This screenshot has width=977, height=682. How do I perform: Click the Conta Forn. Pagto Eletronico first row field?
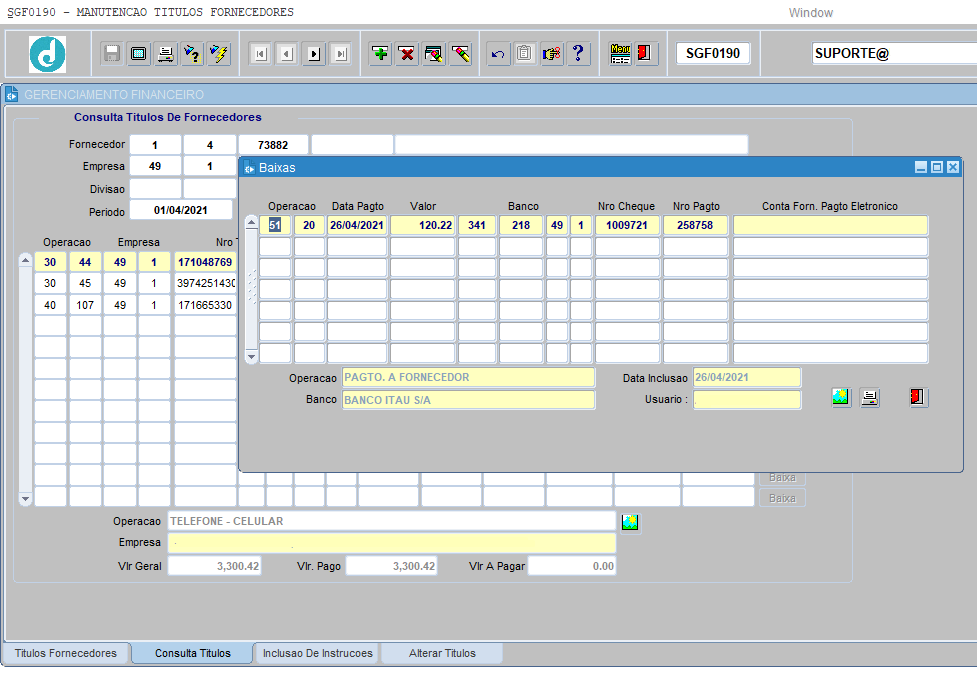click(831, 225)
